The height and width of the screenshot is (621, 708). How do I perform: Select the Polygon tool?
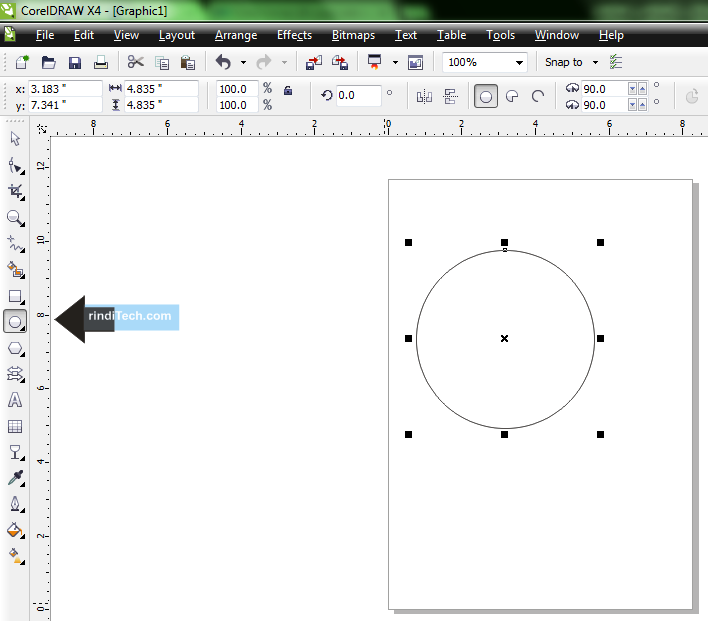pyautogui.click(x=16, y=349)
